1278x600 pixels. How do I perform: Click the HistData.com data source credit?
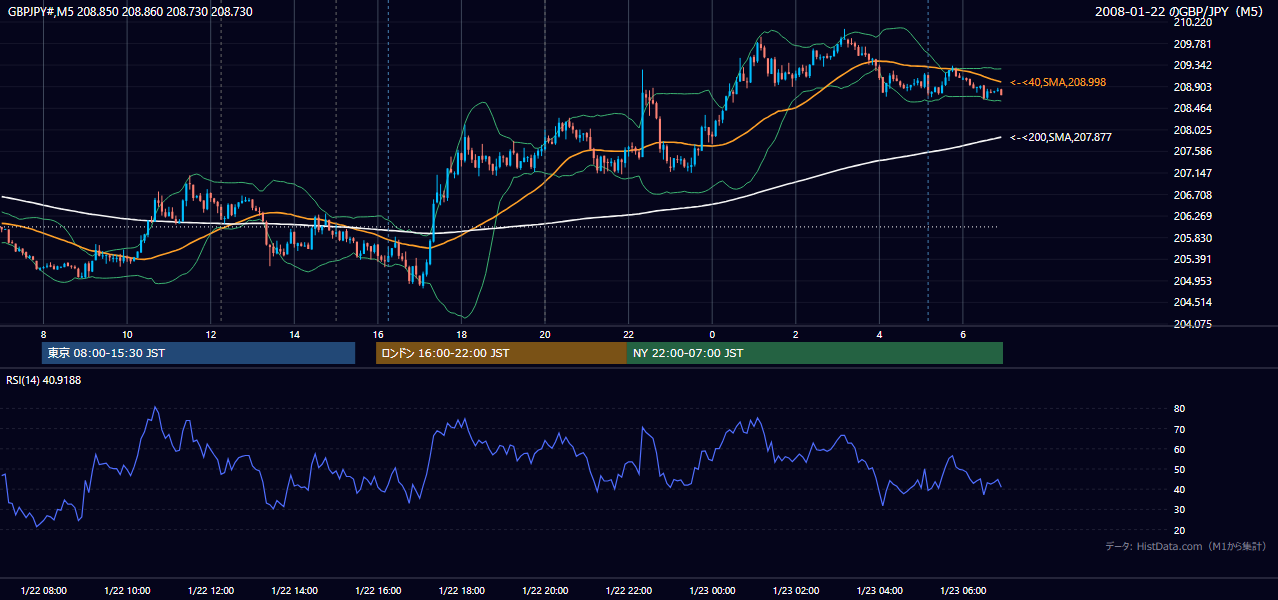pos(1186,546)
